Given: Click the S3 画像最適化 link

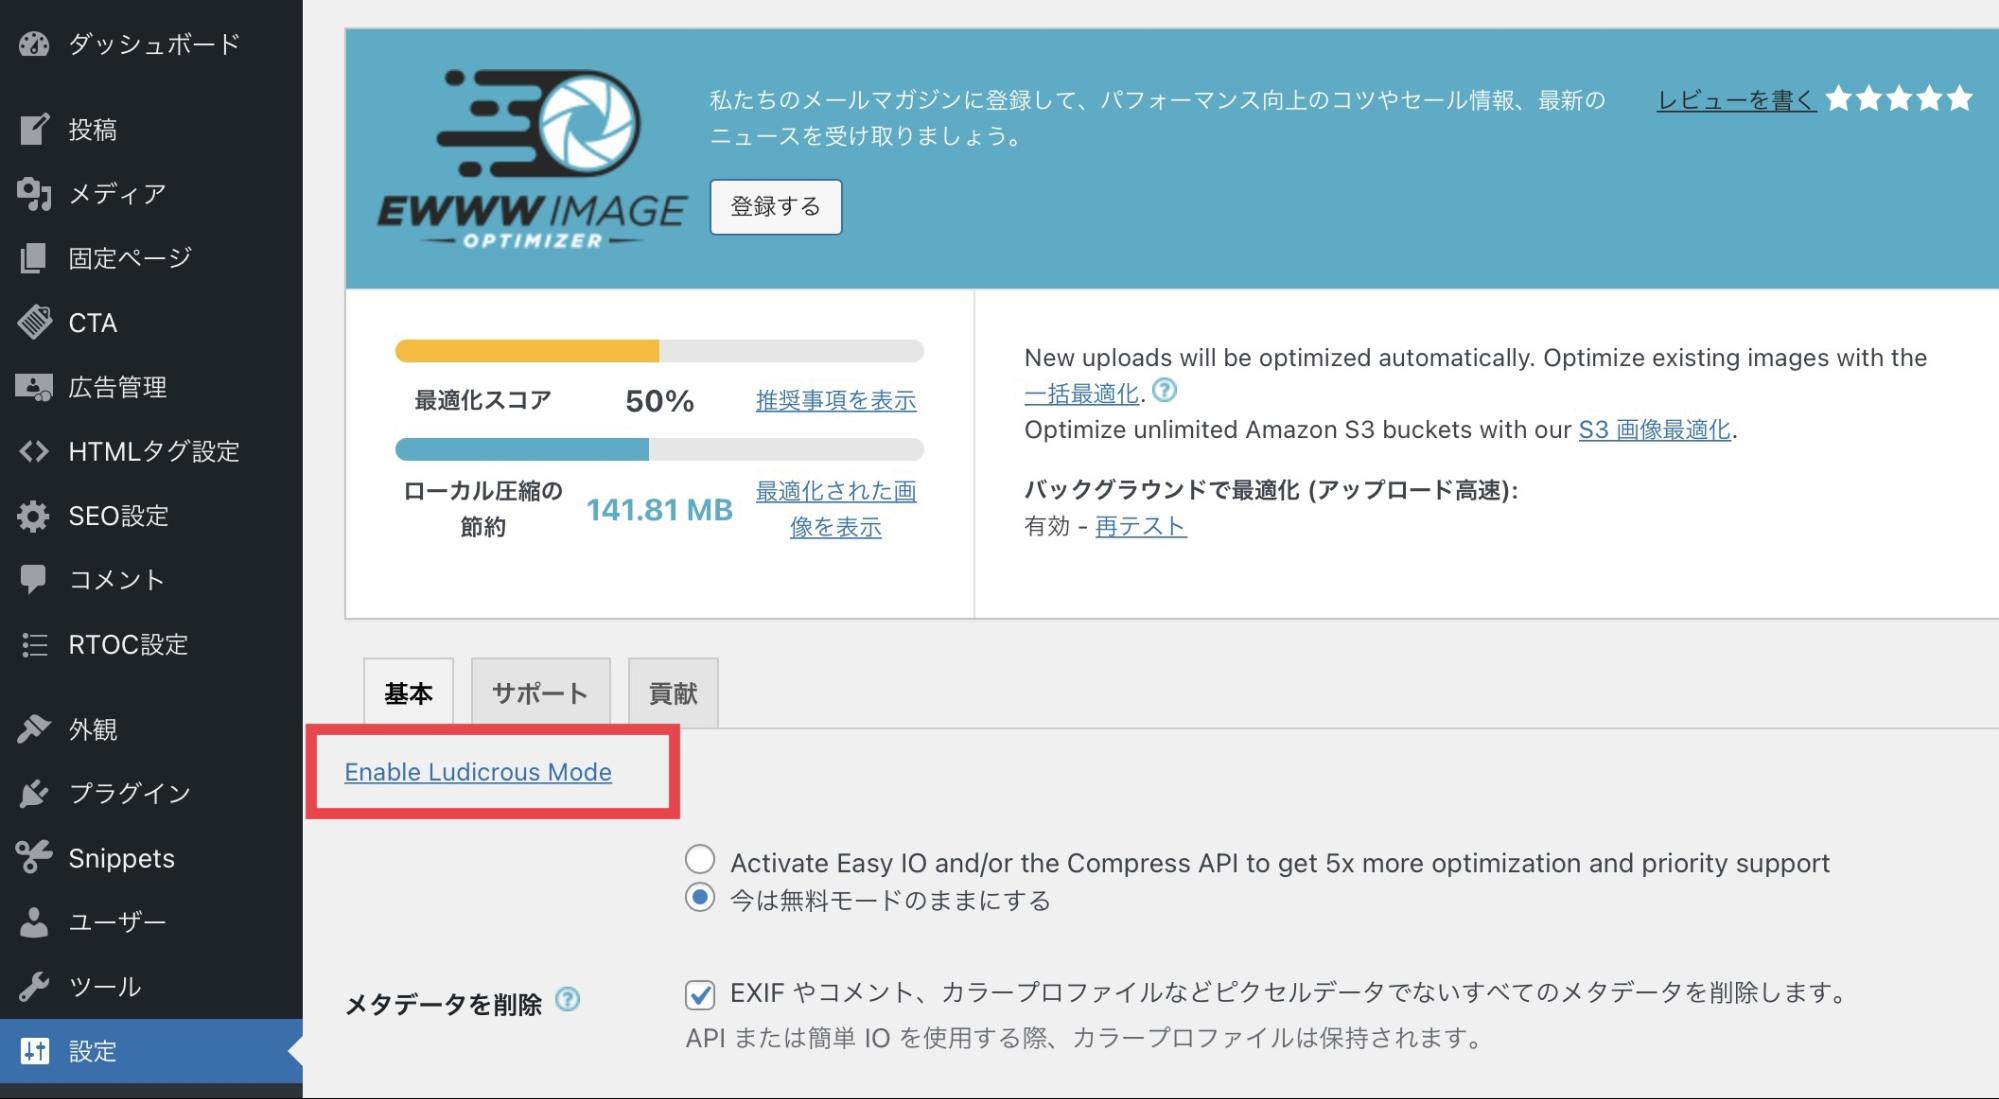Looking at the screenshot, I should [1655, 430].
